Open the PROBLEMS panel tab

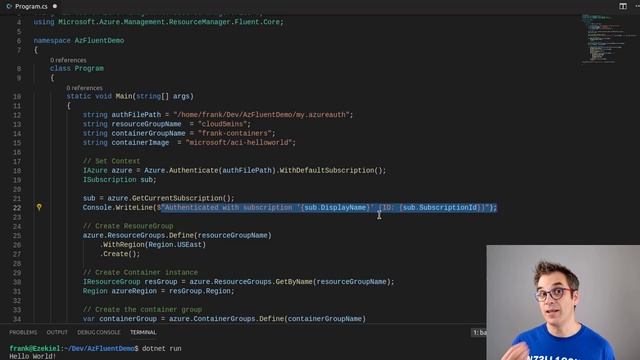coord(23,332)
